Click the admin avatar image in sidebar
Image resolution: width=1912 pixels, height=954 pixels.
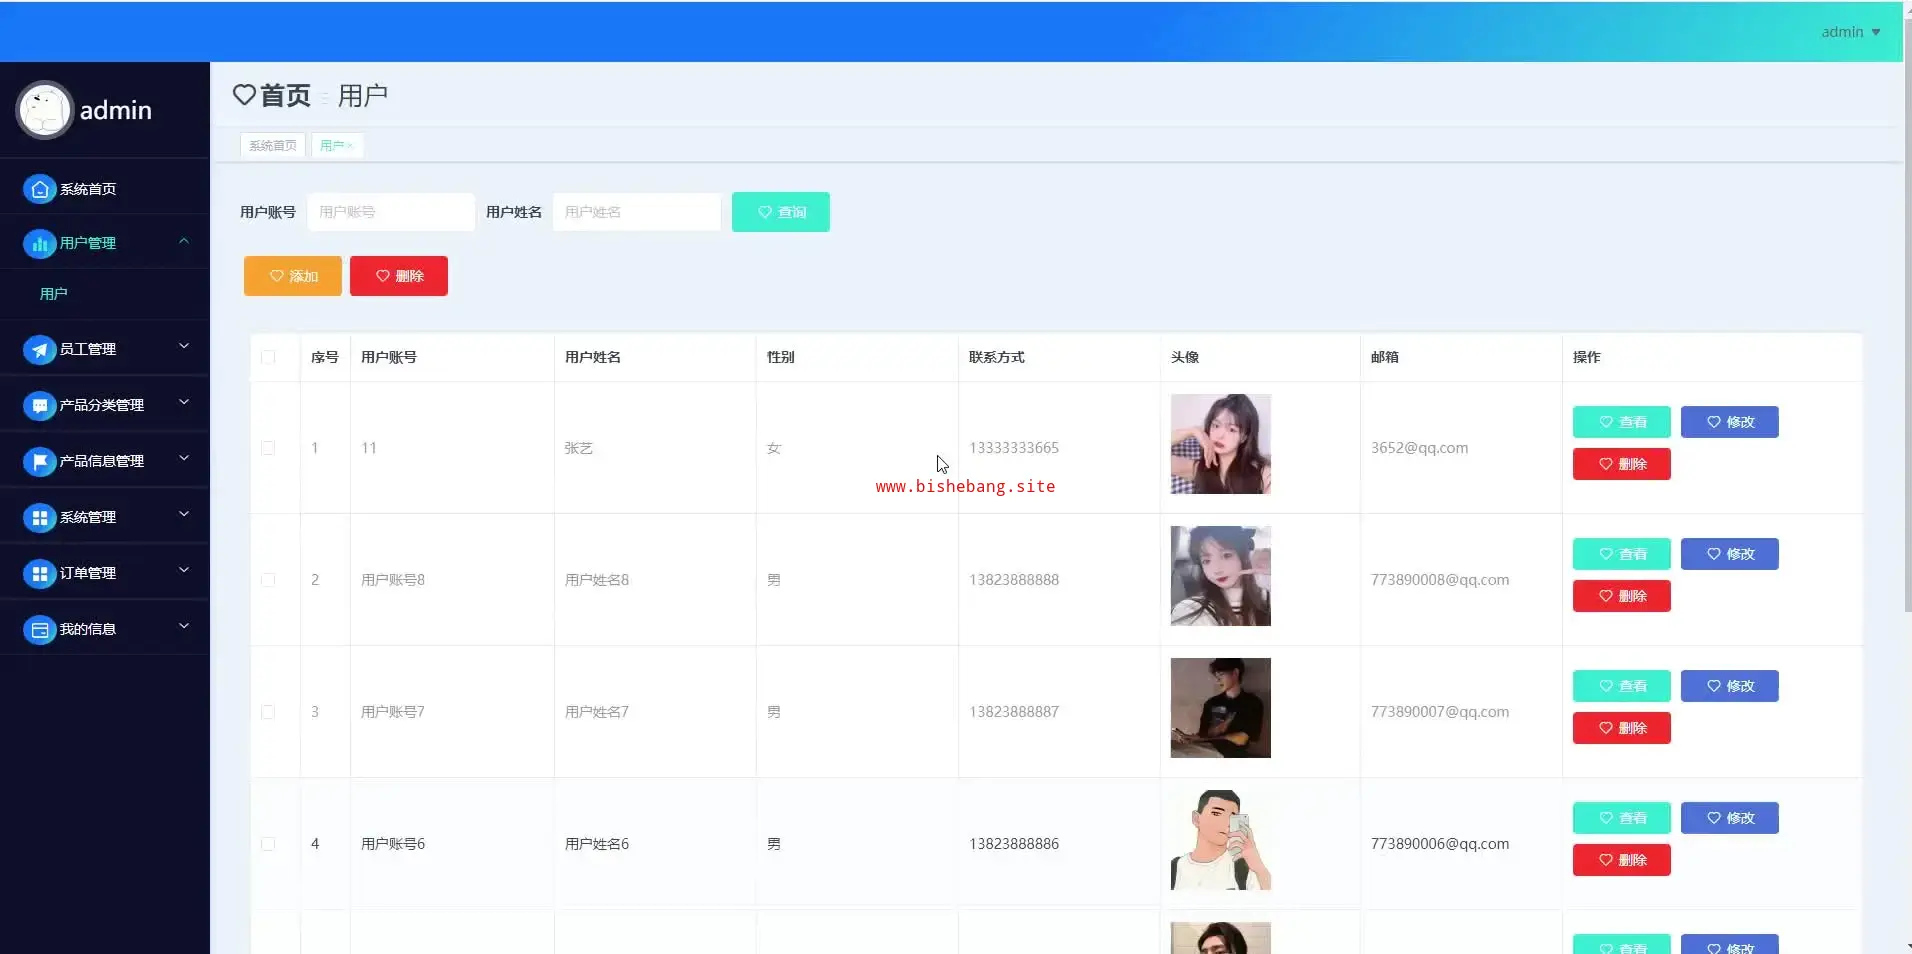coord(45,110)
